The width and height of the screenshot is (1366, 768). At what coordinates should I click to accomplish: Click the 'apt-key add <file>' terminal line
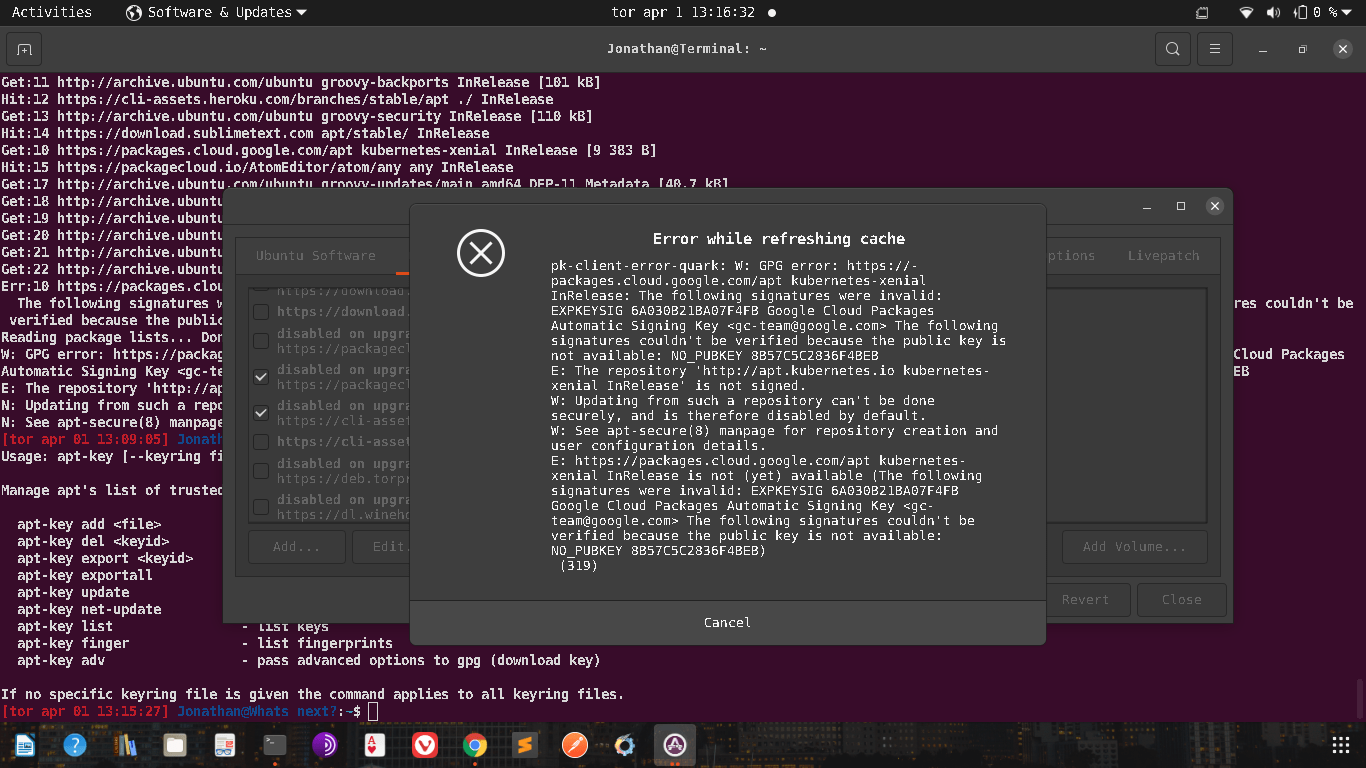tap(89, 524)
